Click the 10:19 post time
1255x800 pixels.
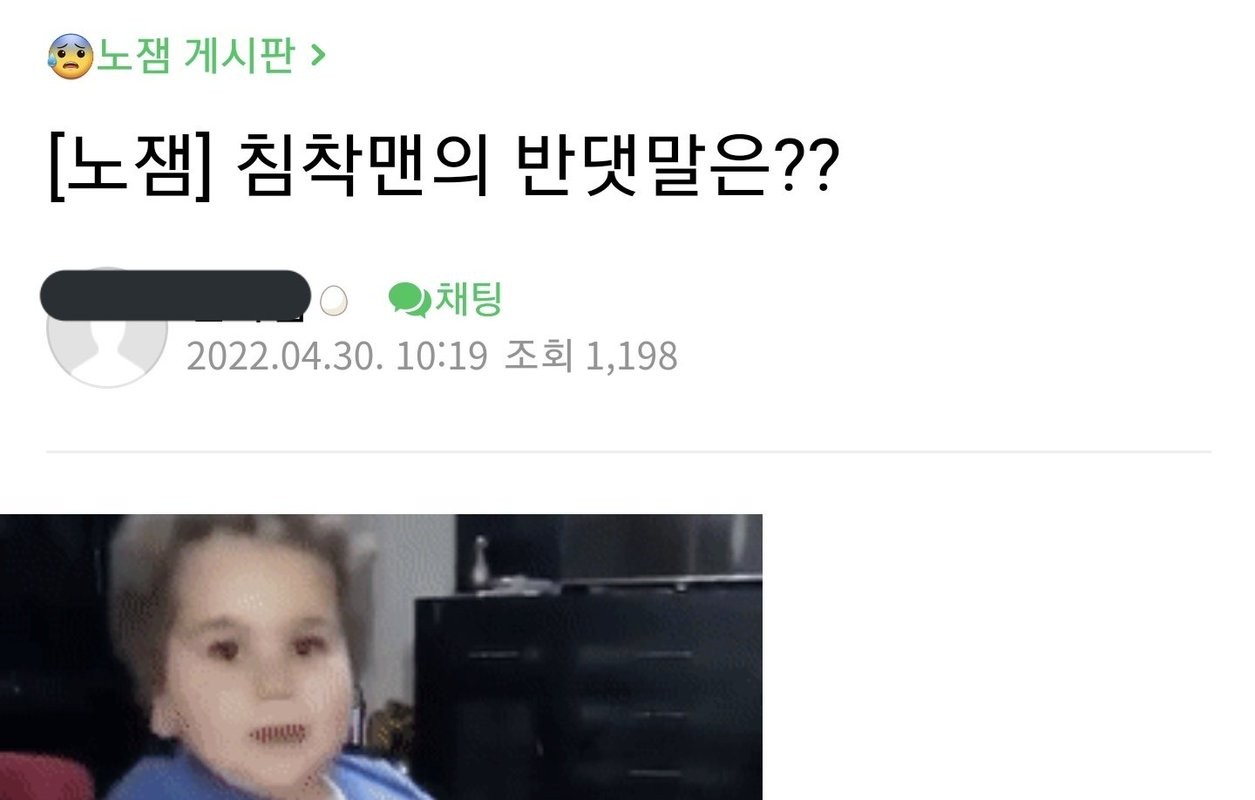441,356
